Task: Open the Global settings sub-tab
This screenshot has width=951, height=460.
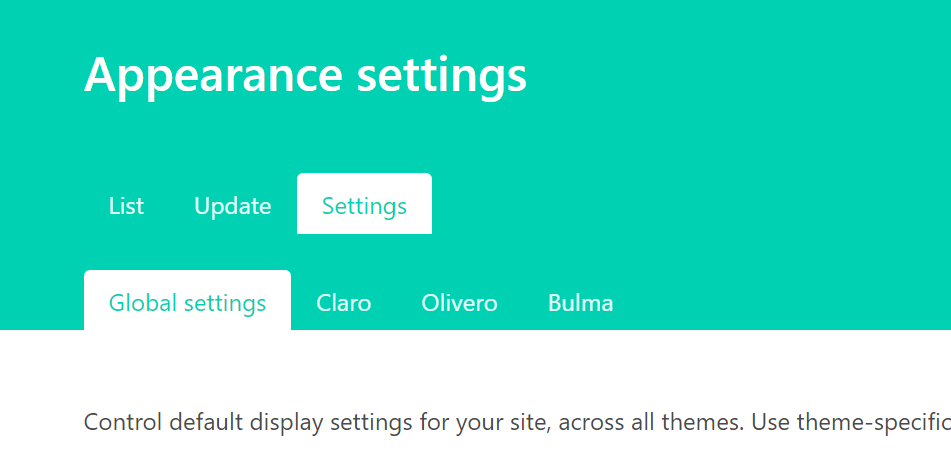Action: tap(187, 303)
